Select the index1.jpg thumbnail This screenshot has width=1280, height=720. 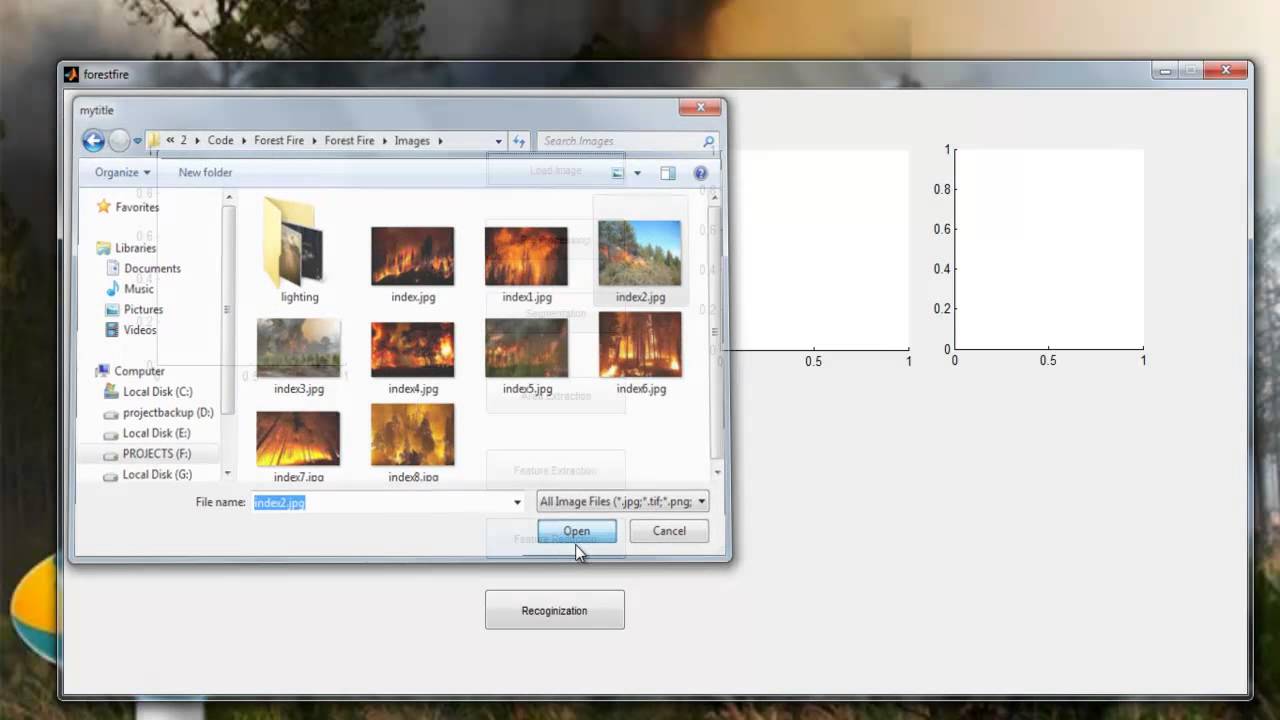point(526,257)
